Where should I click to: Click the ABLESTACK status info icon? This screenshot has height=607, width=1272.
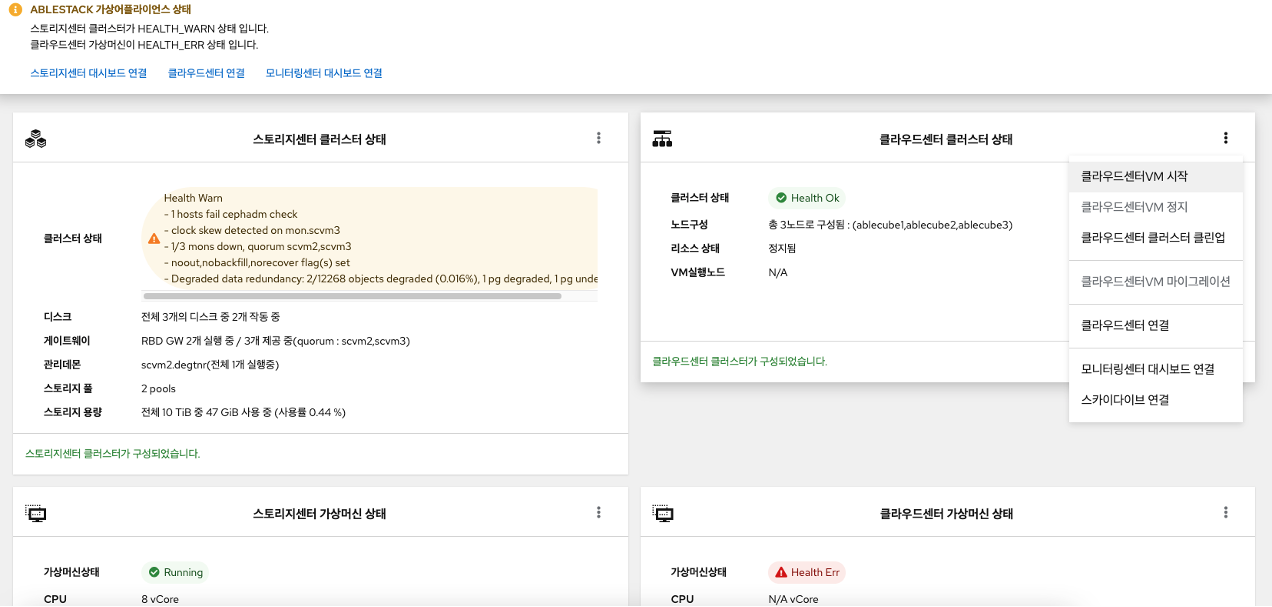point(15,10)
